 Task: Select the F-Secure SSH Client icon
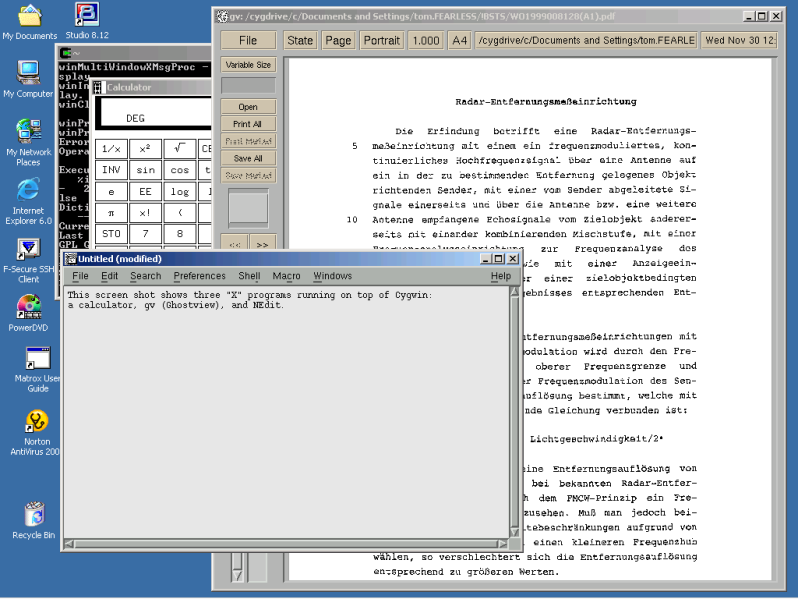28,261
